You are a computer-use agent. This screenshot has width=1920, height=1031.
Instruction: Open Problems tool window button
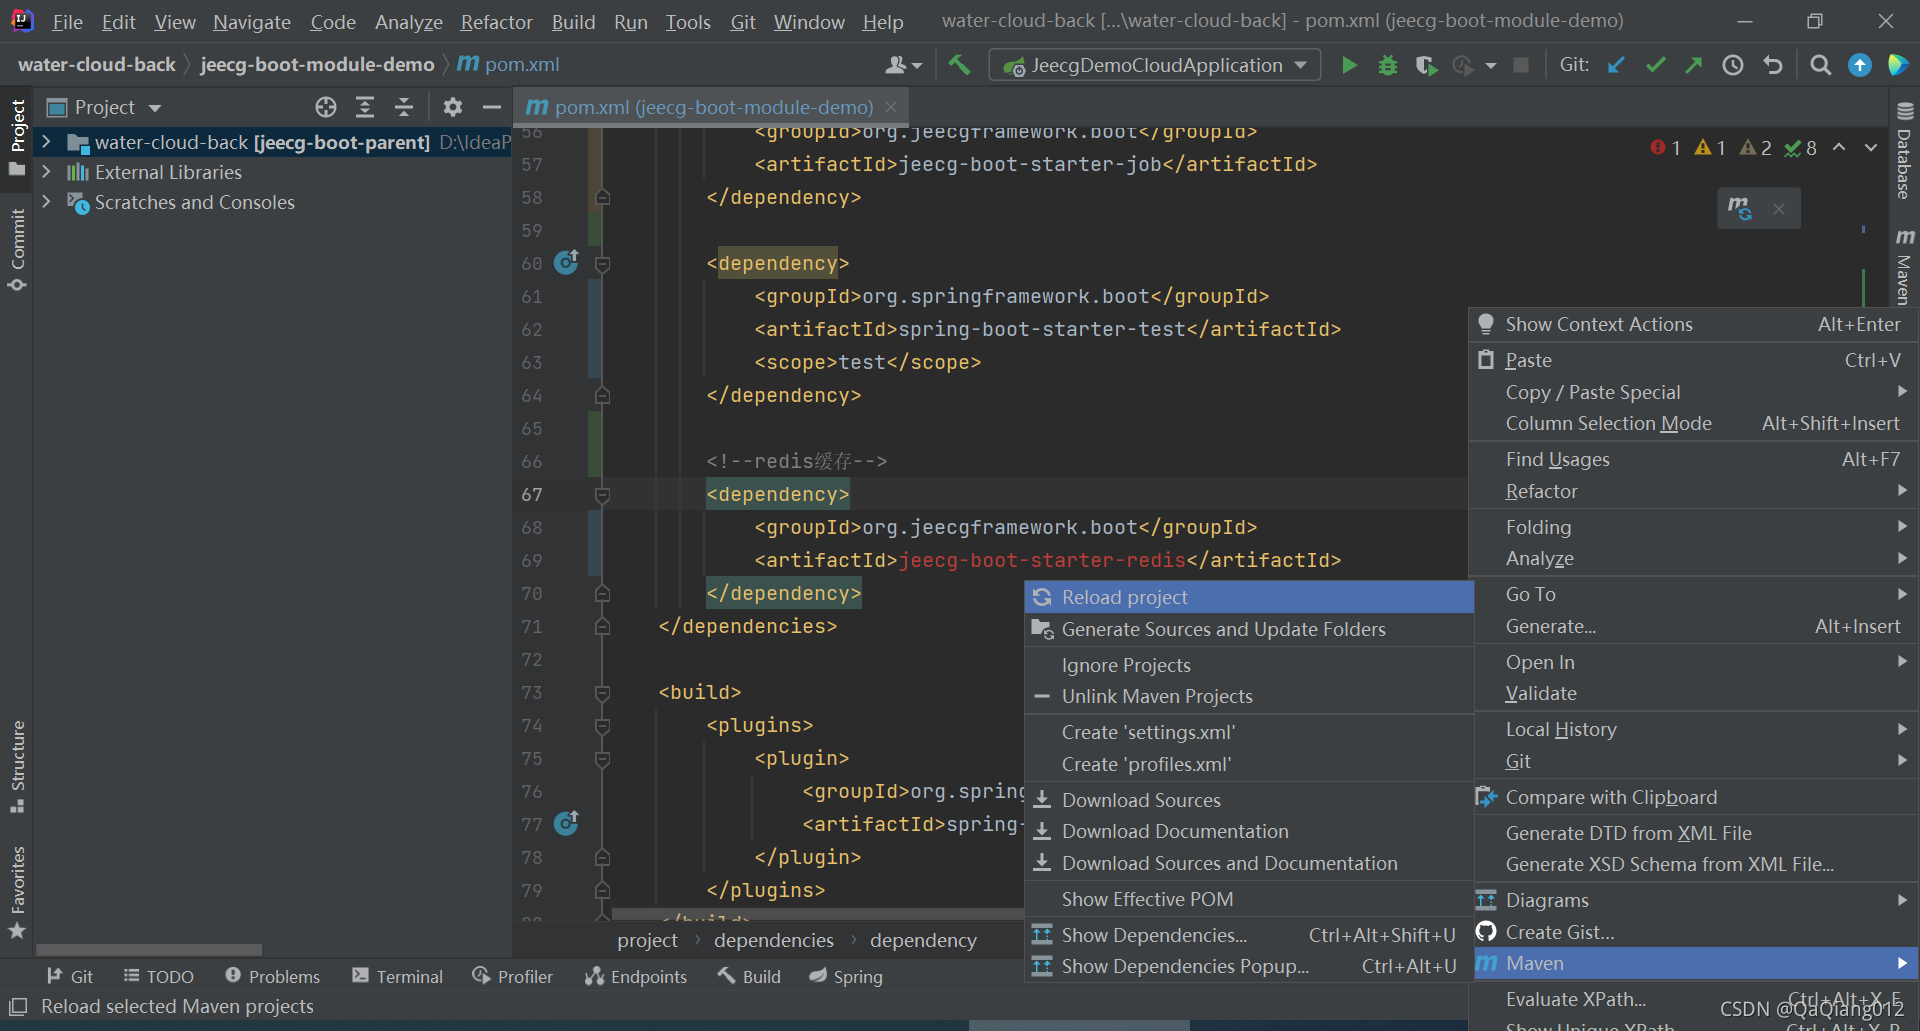tap(273, 976)
